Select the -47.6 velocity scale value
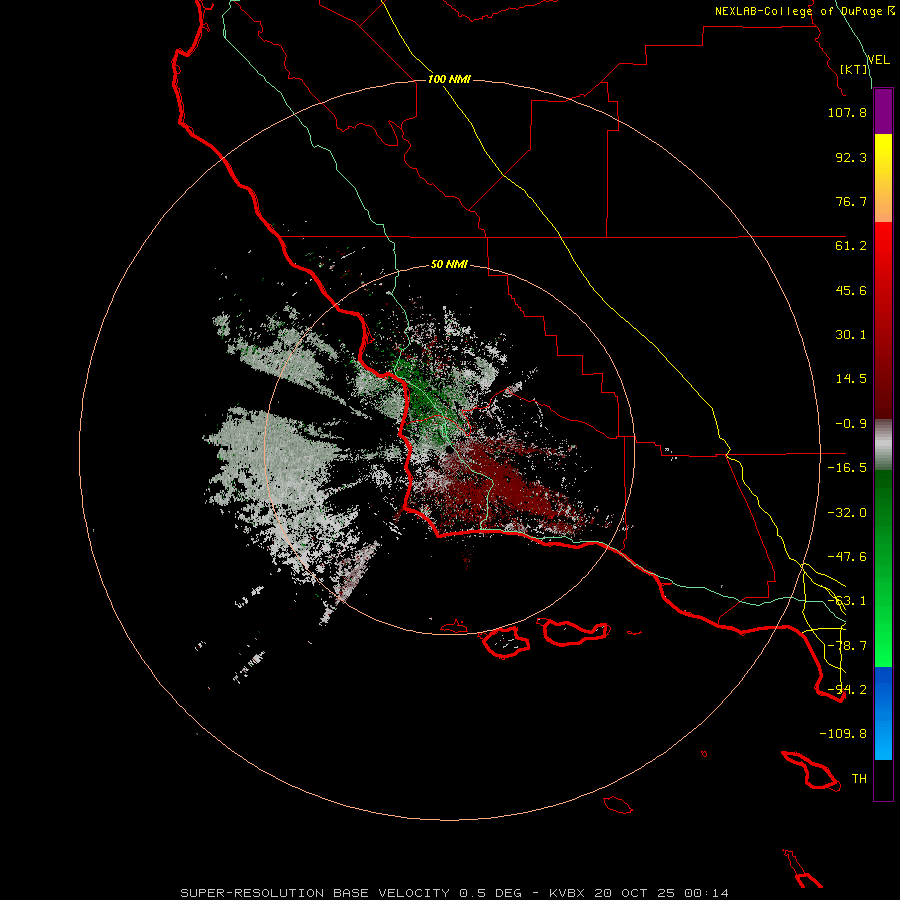 click(x=847, y=557)
